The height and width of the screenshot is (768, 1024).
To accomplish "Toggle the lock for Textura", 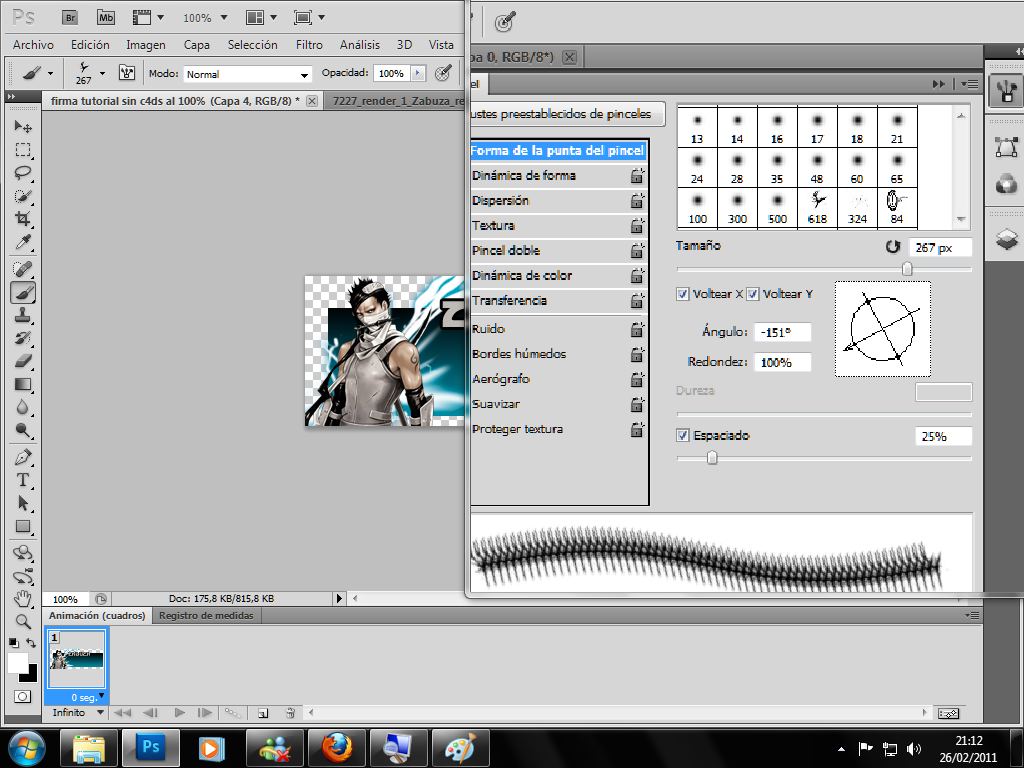I will (x=637, y=225).
